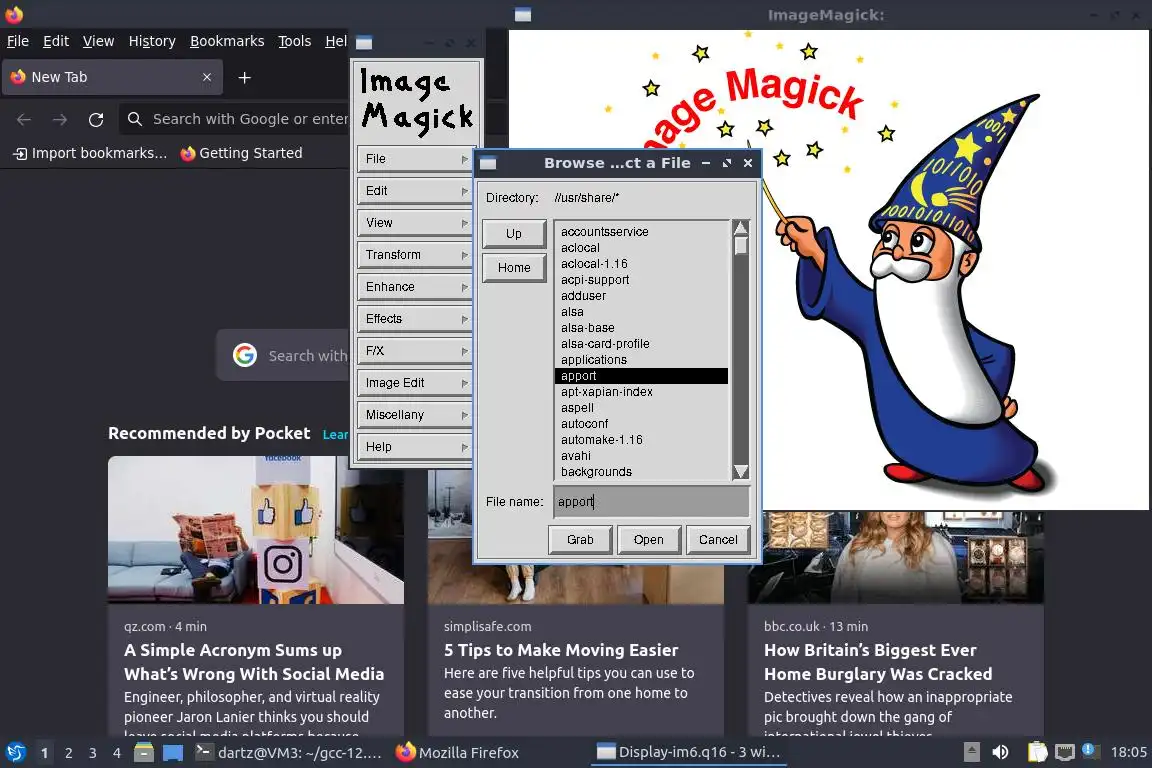Open Firefox Bookmarks menu
Viewport: 1152px width, 768px height.
click(227, 41)
